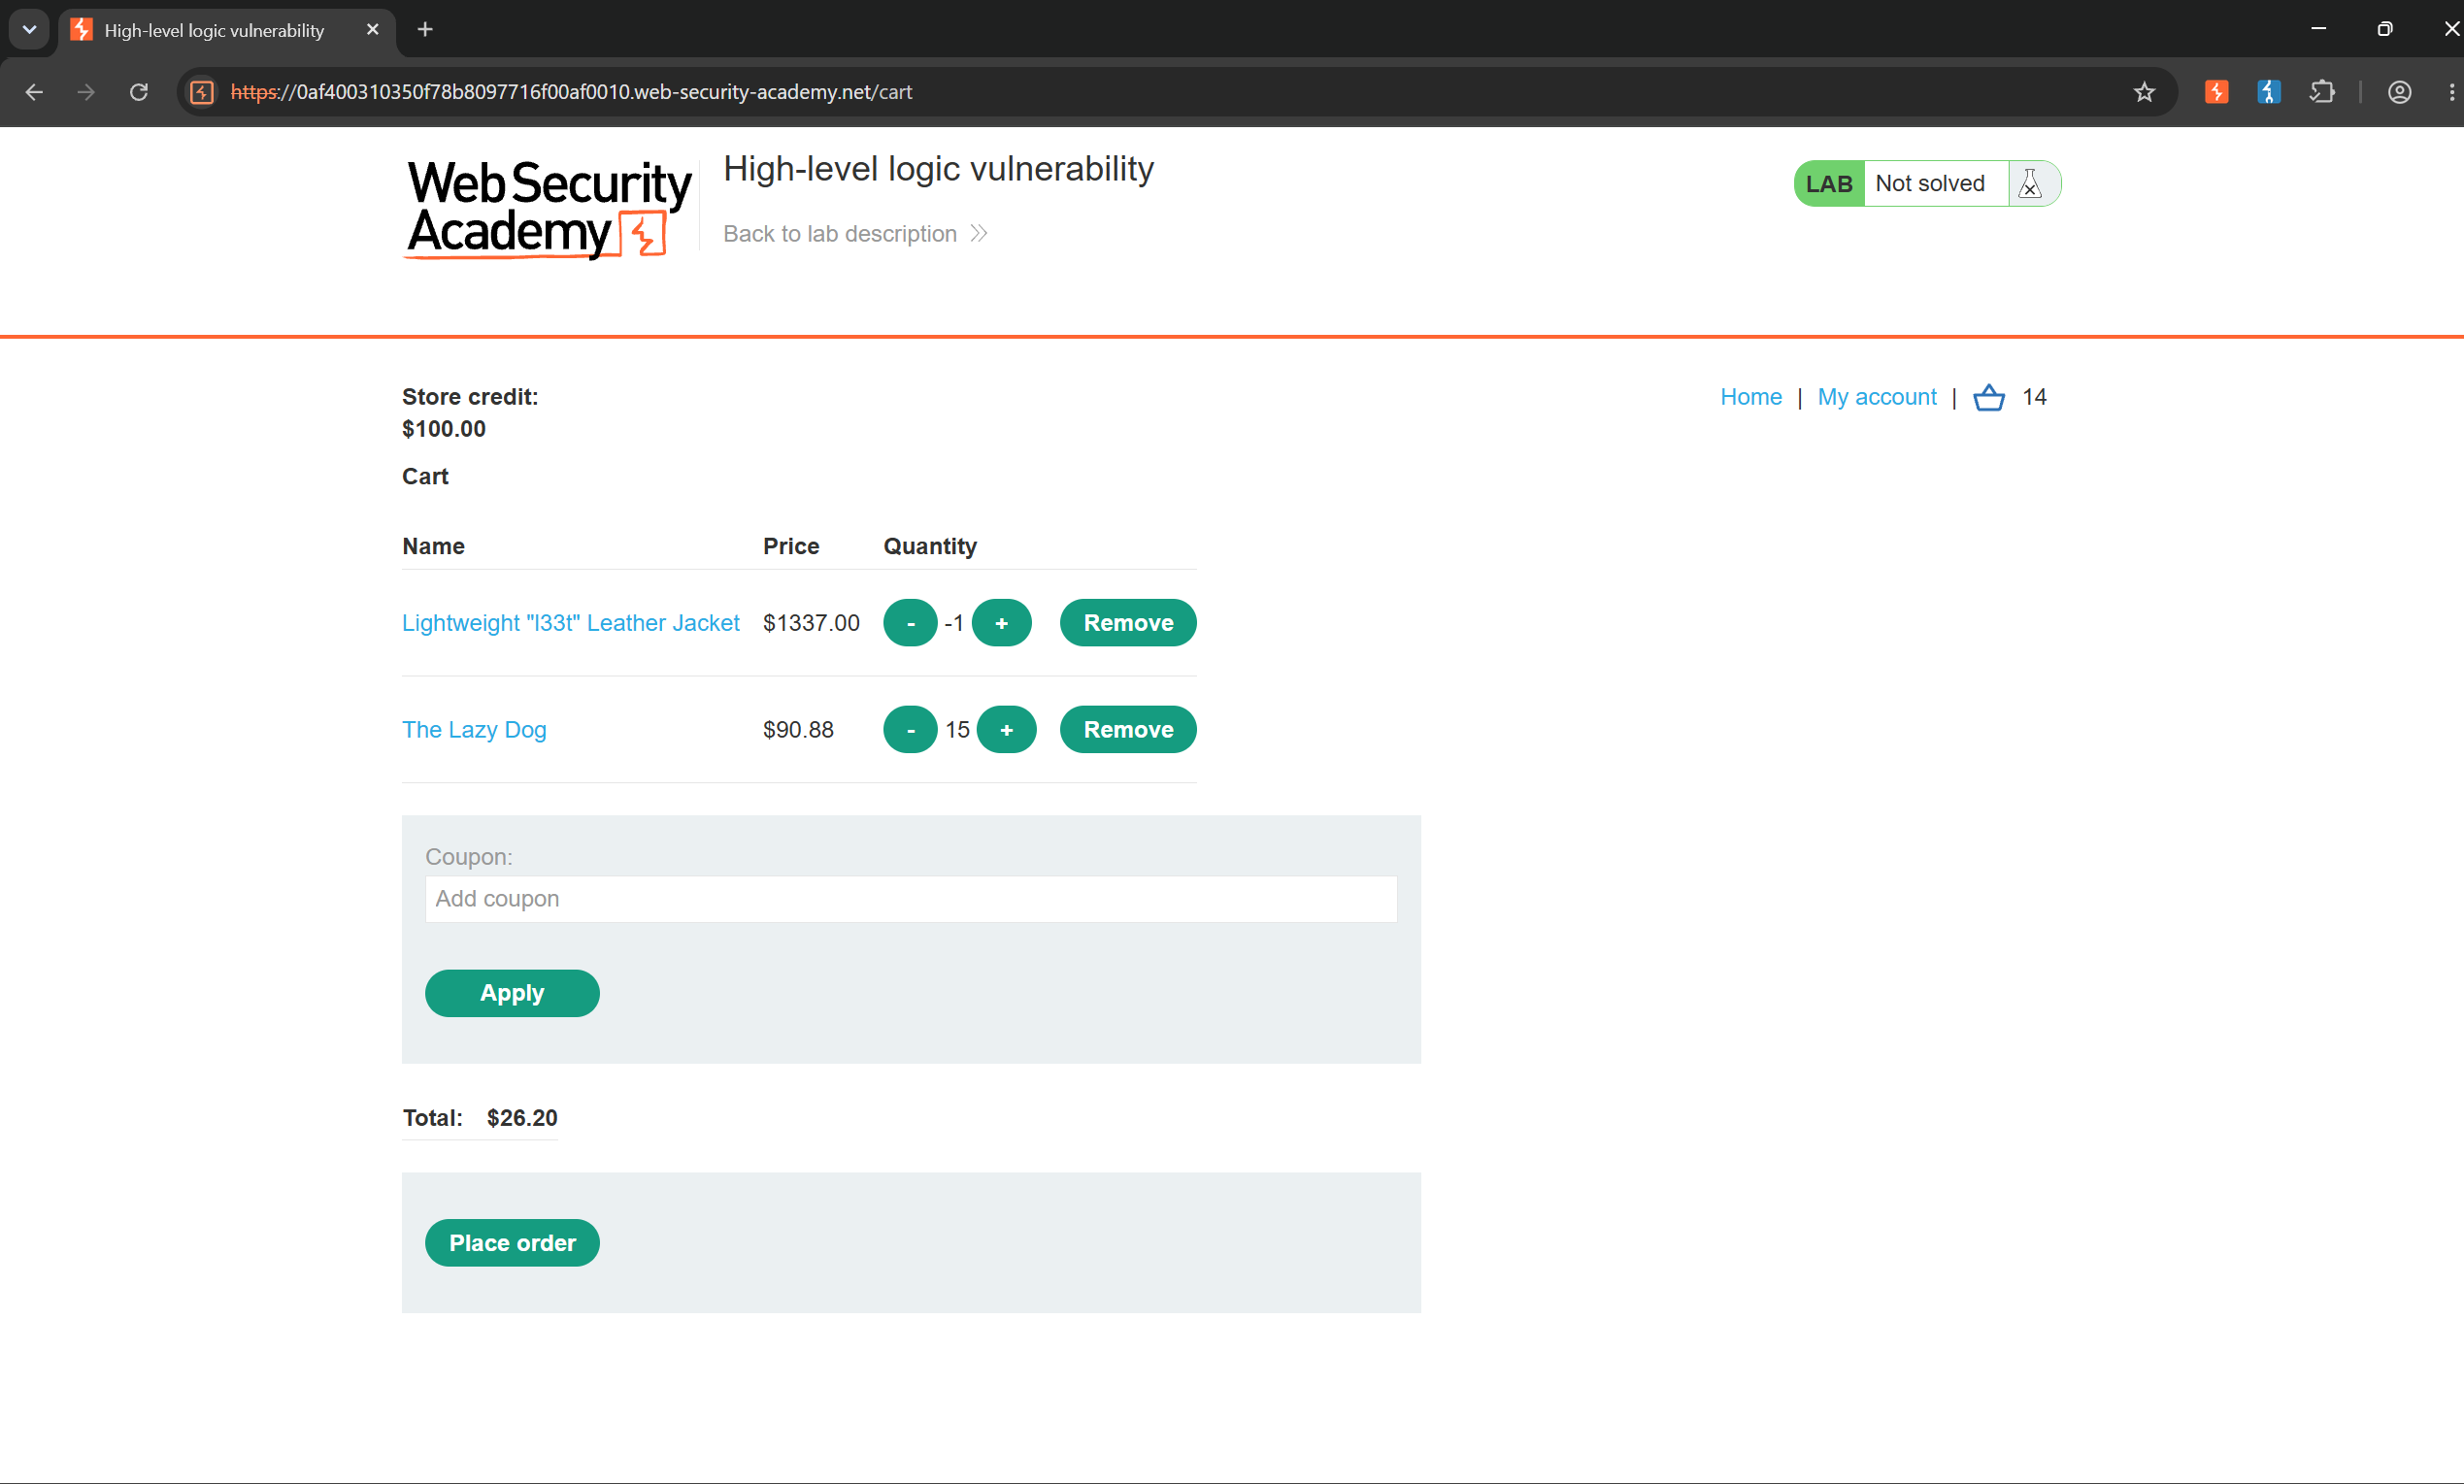
Task: Increase The Lazy Dog quantity
Action: (1006, 730)
